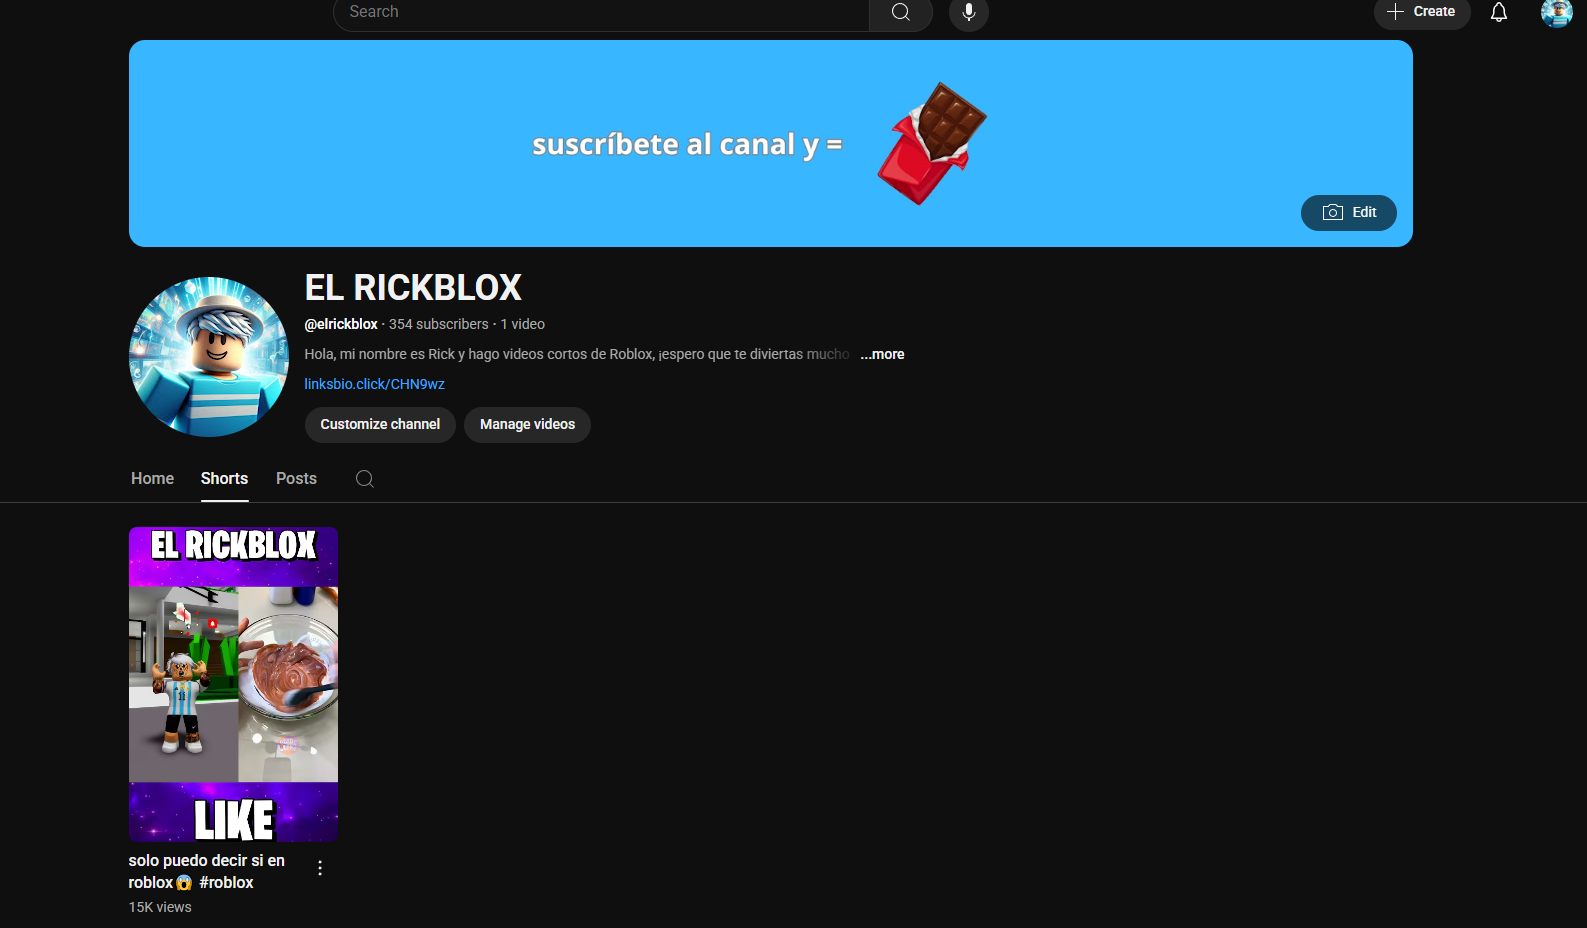Expand channel description with ...more
The height and width of the screenshot is (928, 1587).
(x=882, y=354)
